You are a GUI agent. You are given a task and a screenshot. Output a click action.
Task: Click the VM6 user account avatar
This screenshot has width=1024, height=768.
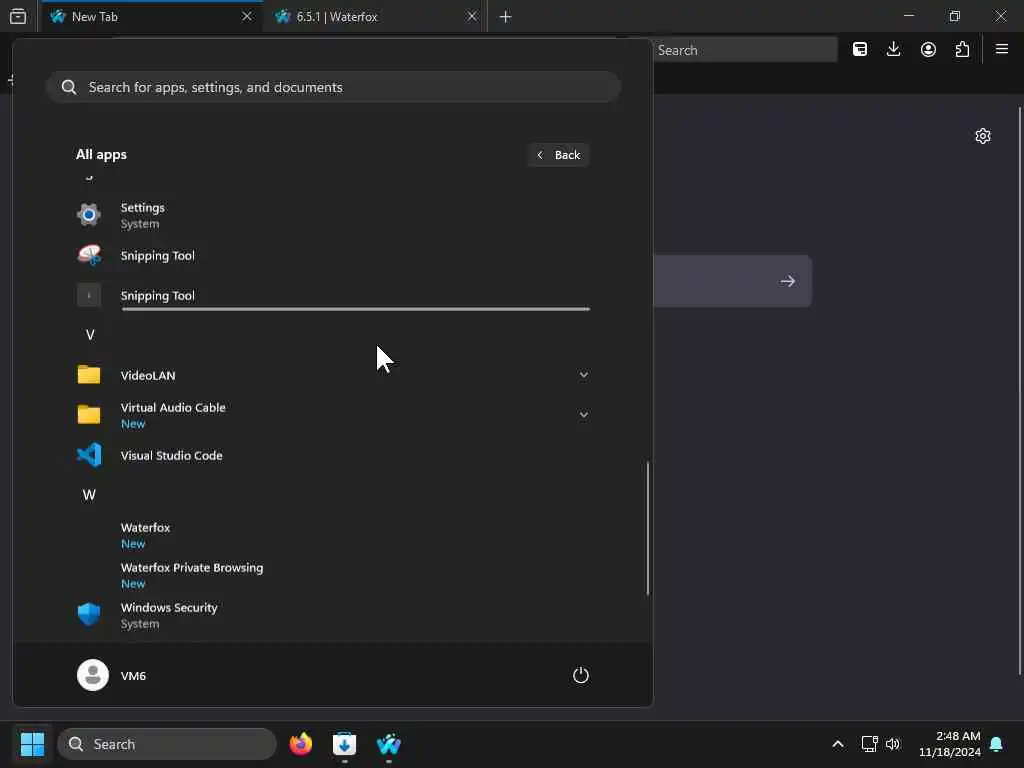pos(93,675)
